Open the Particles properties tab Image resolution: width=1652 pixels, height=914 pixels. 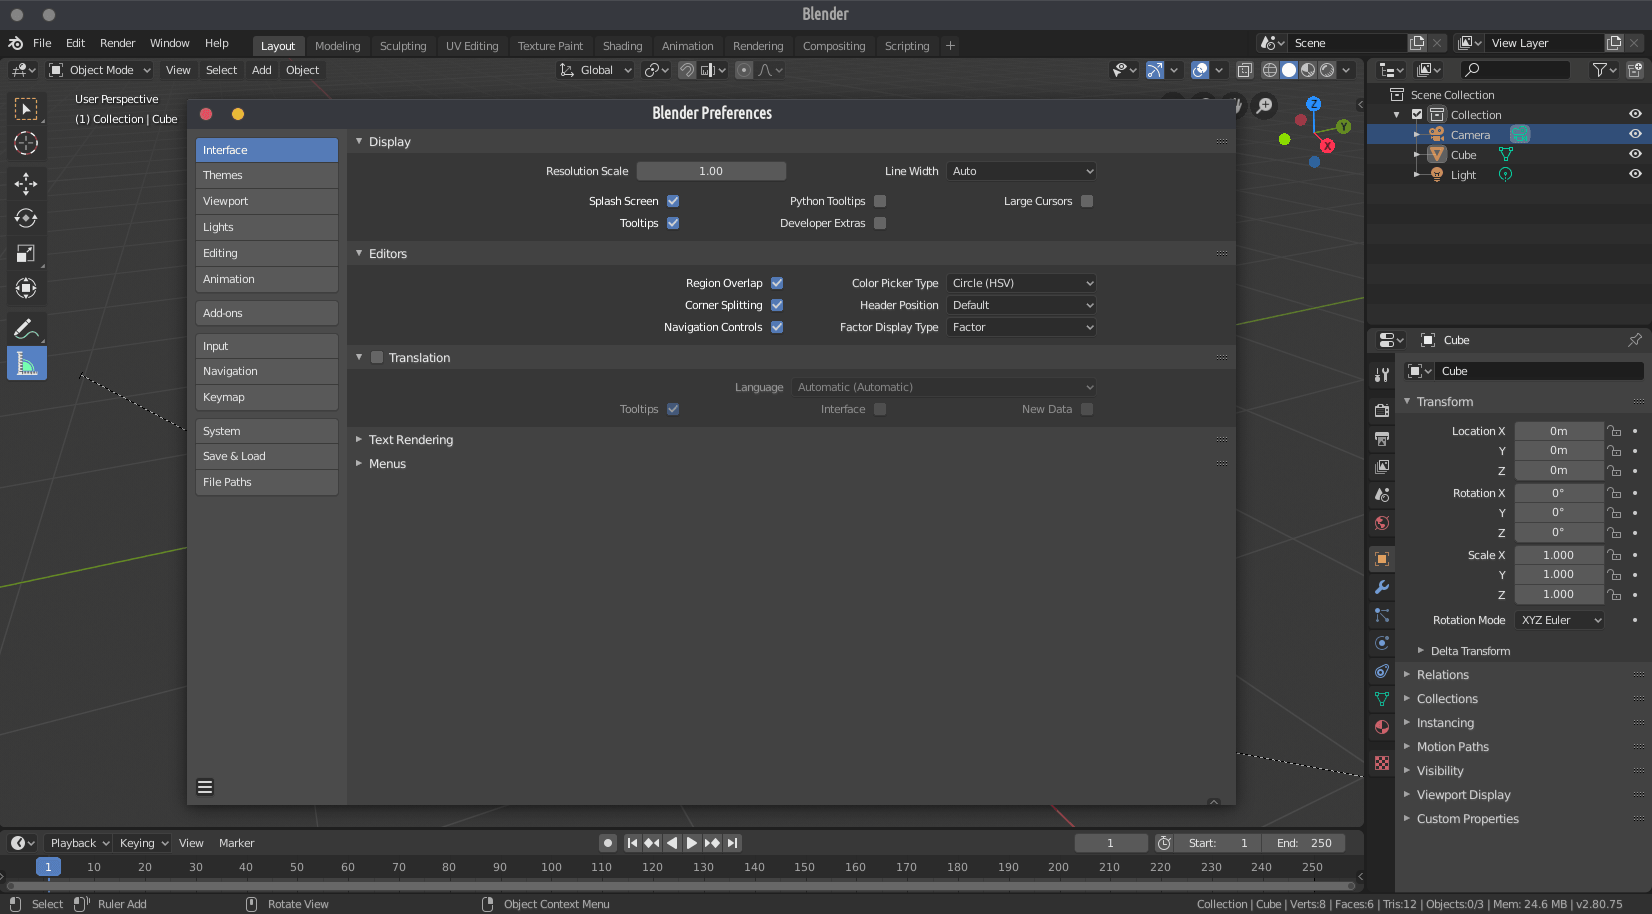(1382, 615)
